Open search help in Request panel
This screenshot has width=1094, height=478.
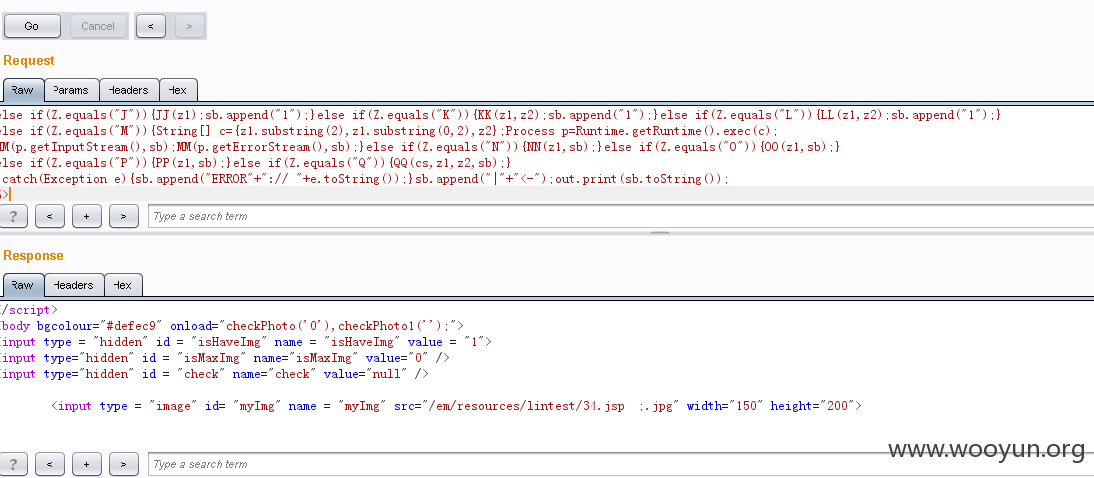click(x=13, y=216)
